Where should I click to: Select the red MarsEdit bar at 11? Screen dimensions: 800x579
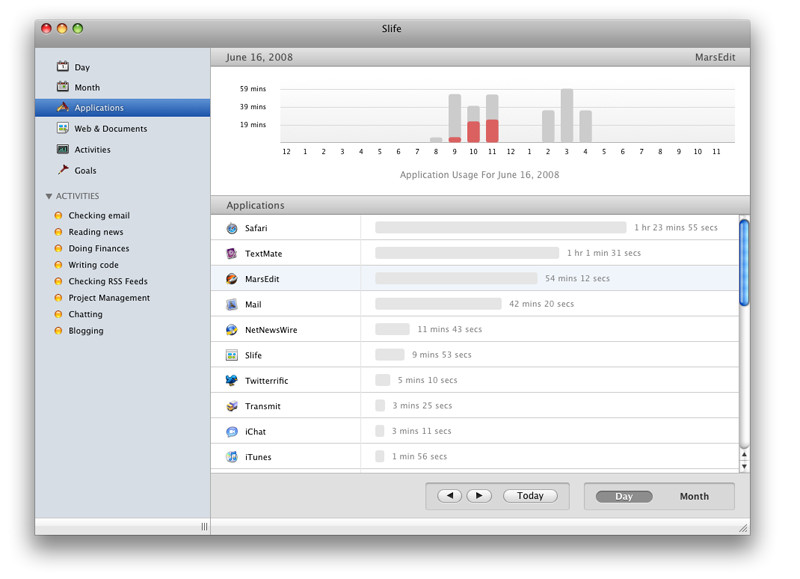(x=492, y=131)
